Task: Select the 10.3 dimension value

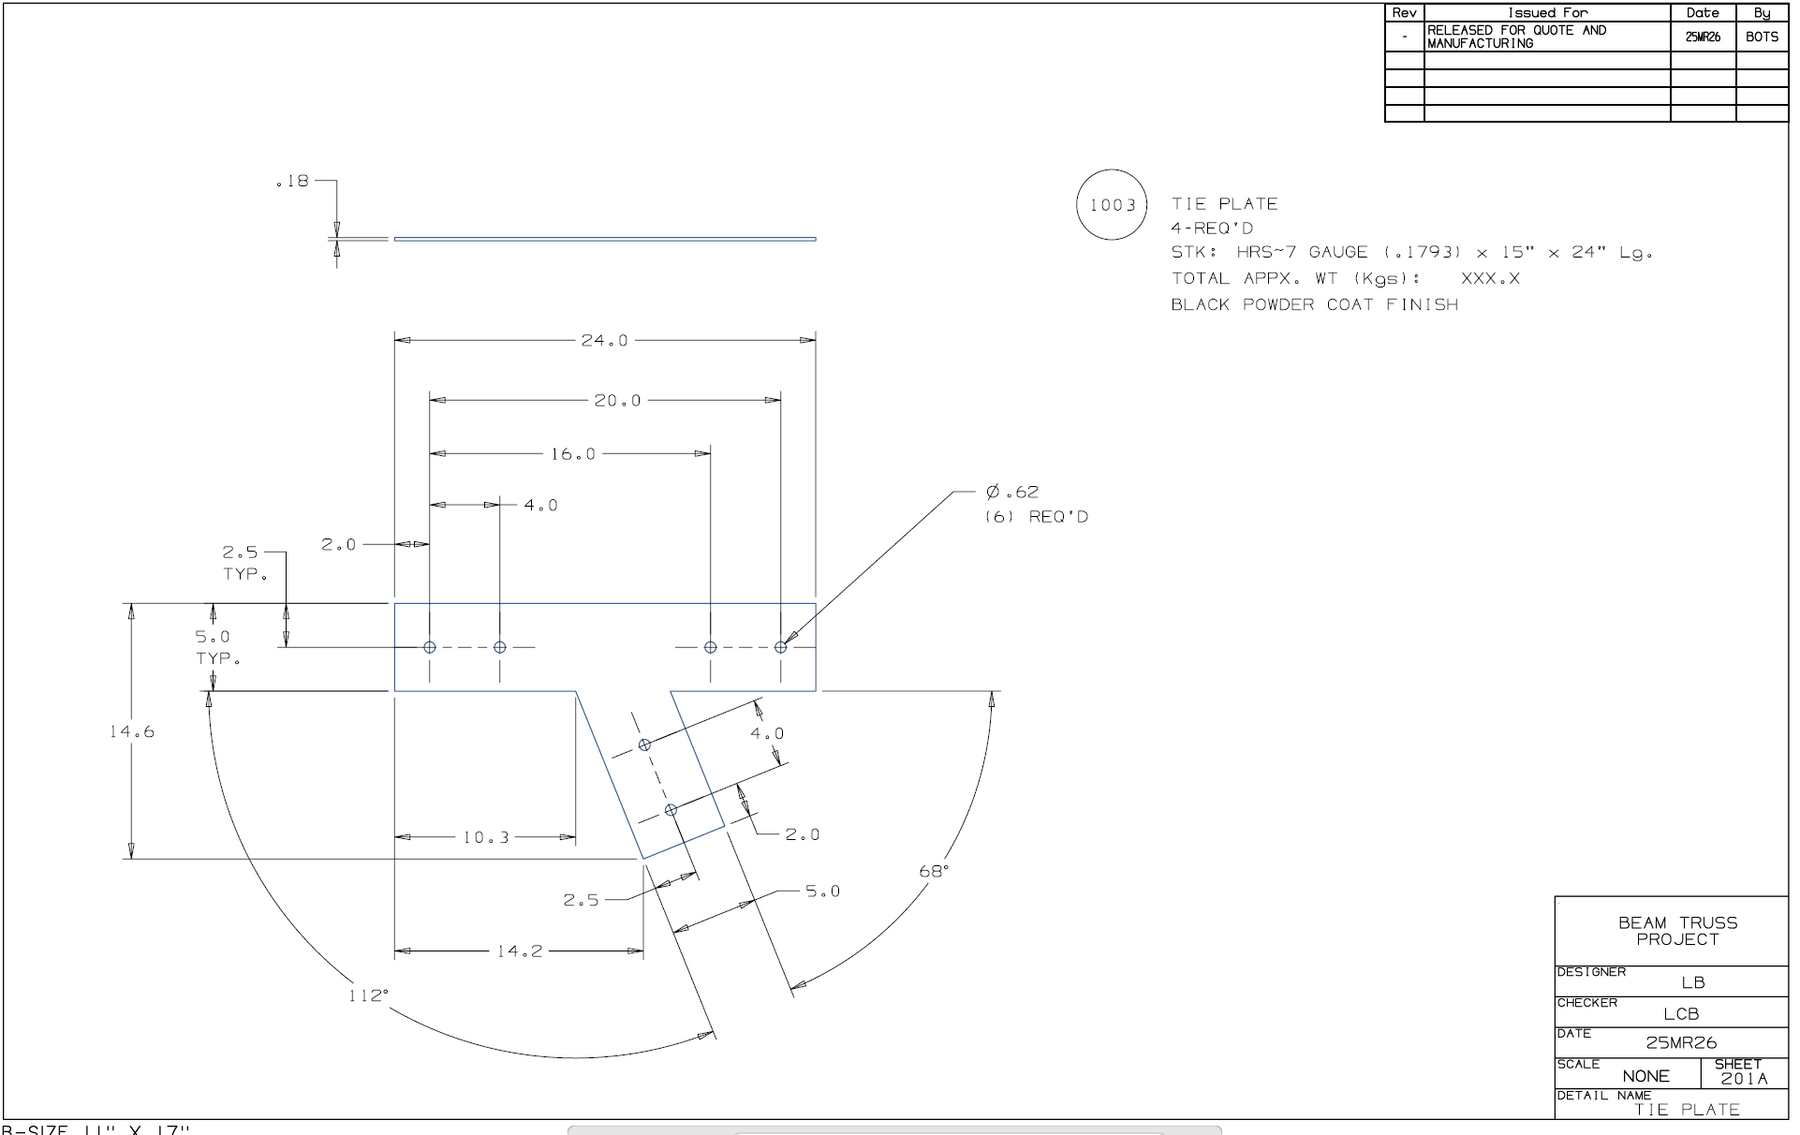Action: [x=486, y=837]
